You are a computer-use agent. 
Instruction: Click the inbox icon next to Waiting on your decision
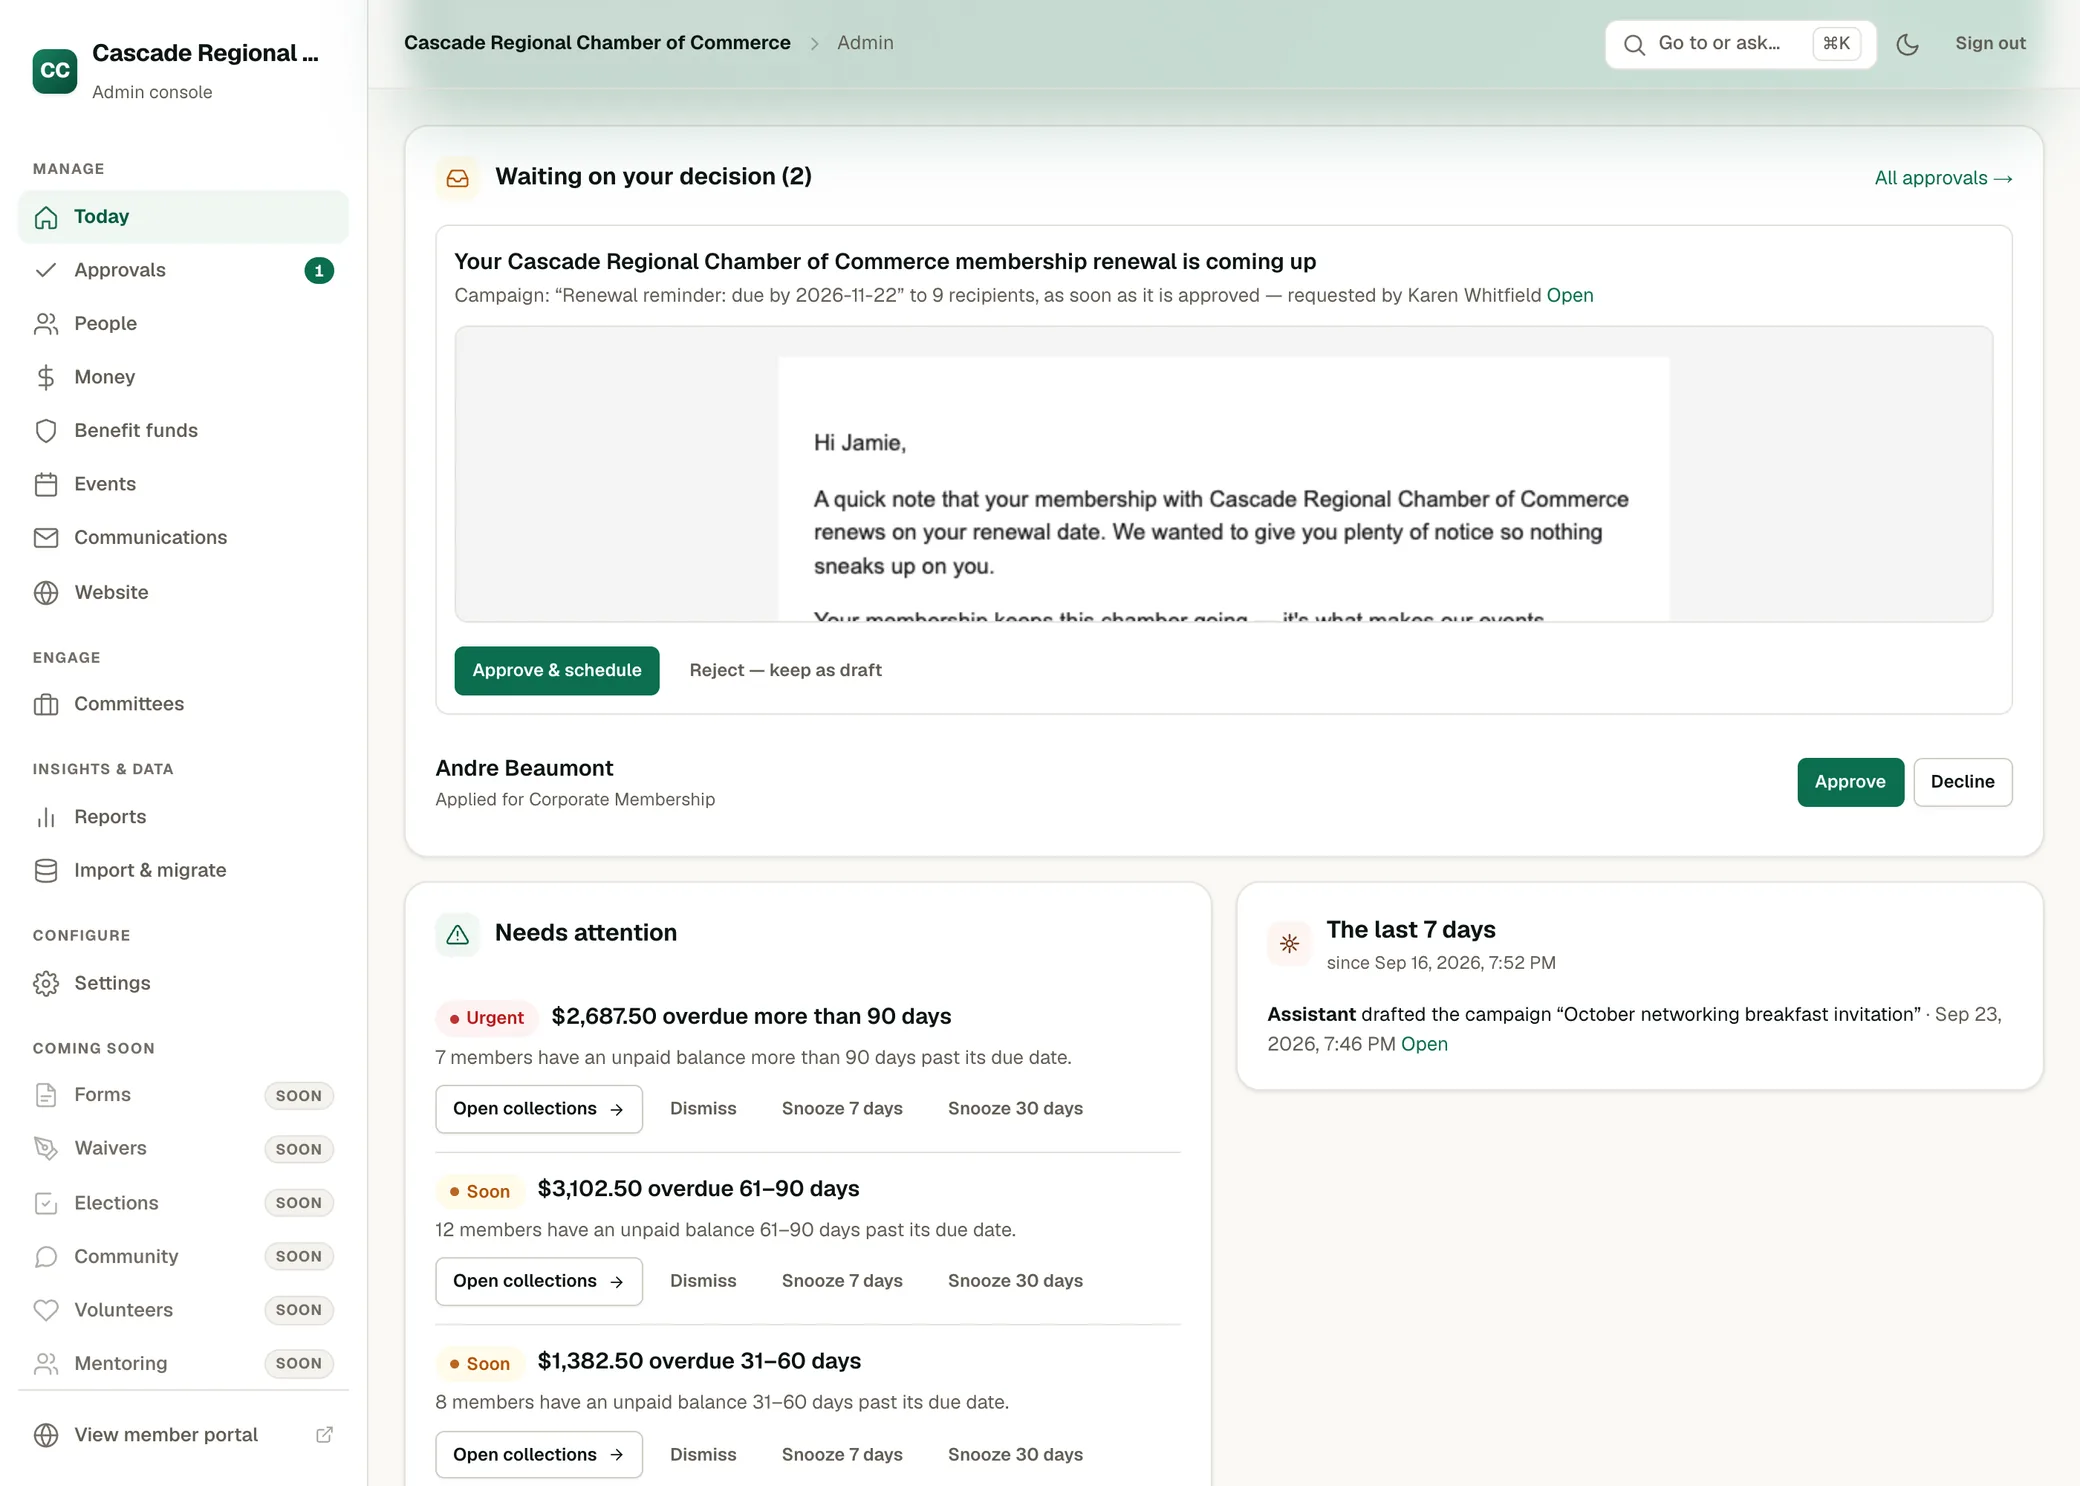coord(458,178)
